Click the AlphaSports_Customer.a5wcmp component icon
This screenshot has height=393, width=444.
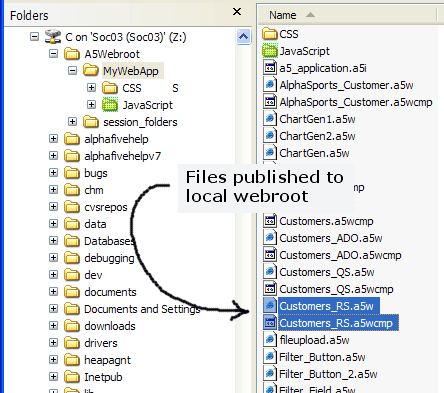(x=270, y=102)
